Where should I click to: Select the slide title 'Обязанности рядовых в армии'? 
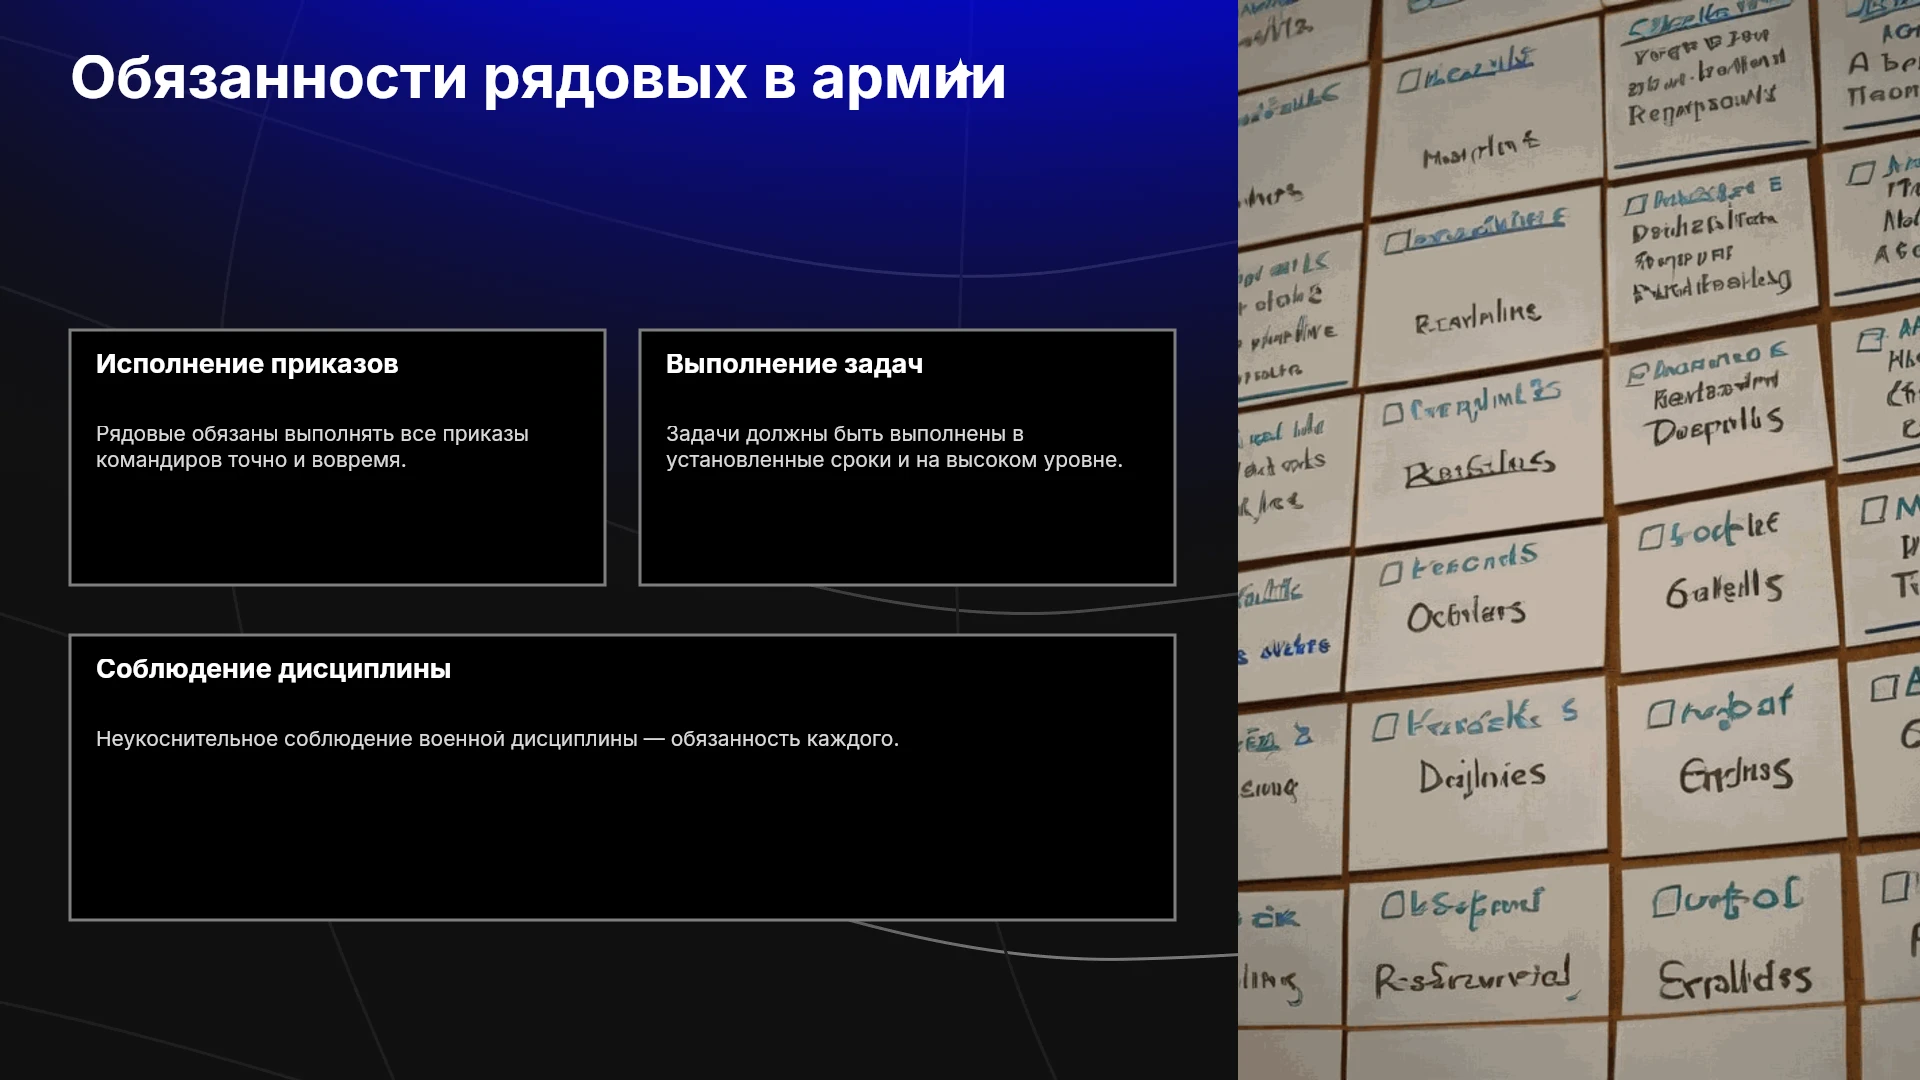point(538,78)
